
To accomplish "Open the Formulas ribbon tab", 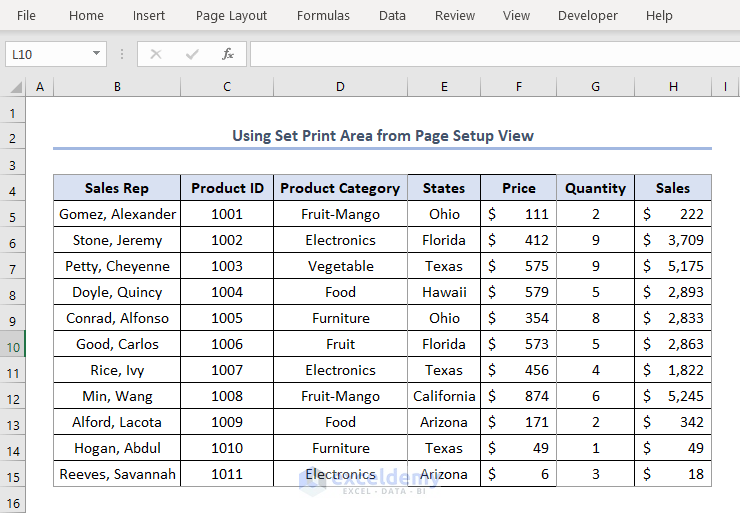I will (323, 15).
